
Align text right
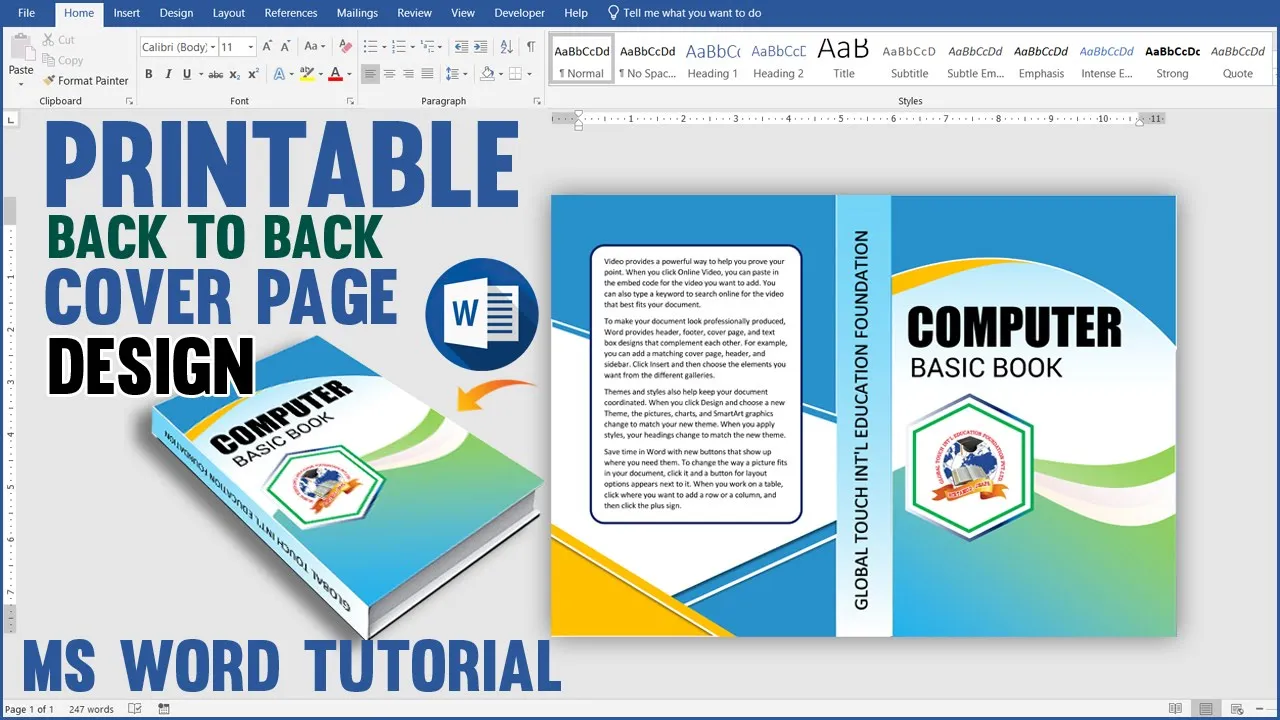point(409,74)
